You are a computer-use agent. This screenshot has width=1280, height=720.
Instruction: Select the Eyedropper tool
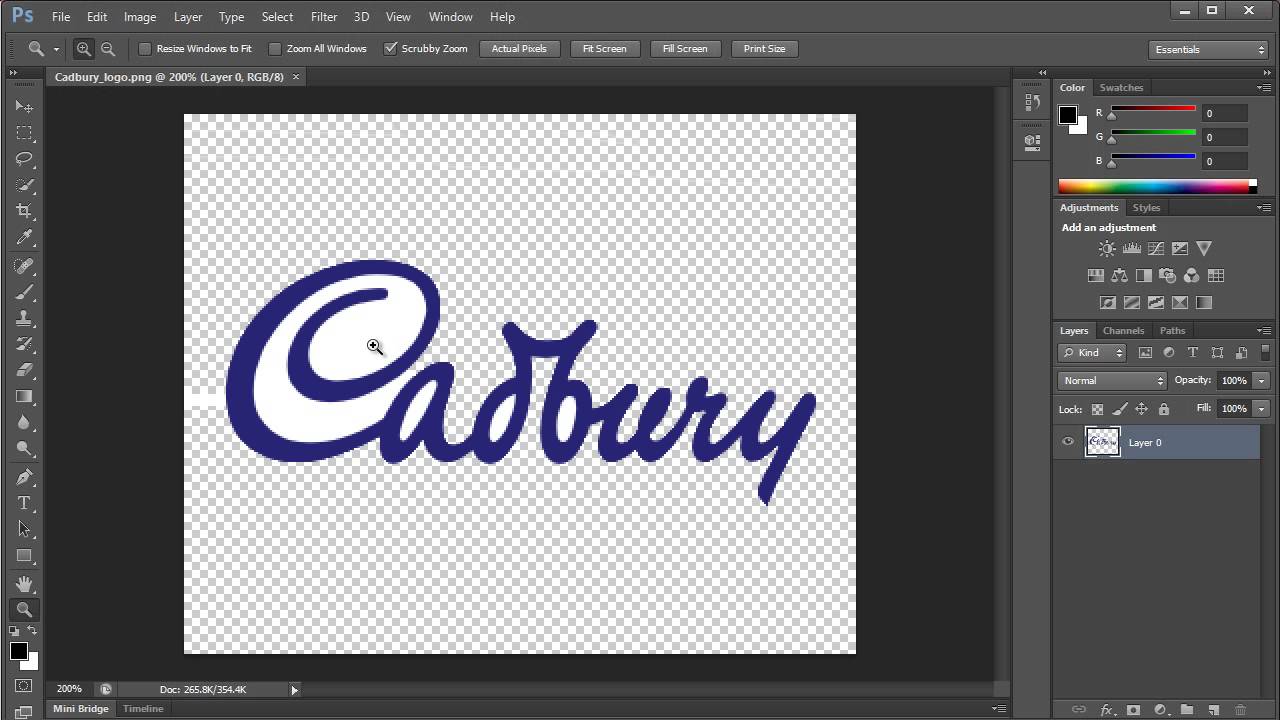25,237
